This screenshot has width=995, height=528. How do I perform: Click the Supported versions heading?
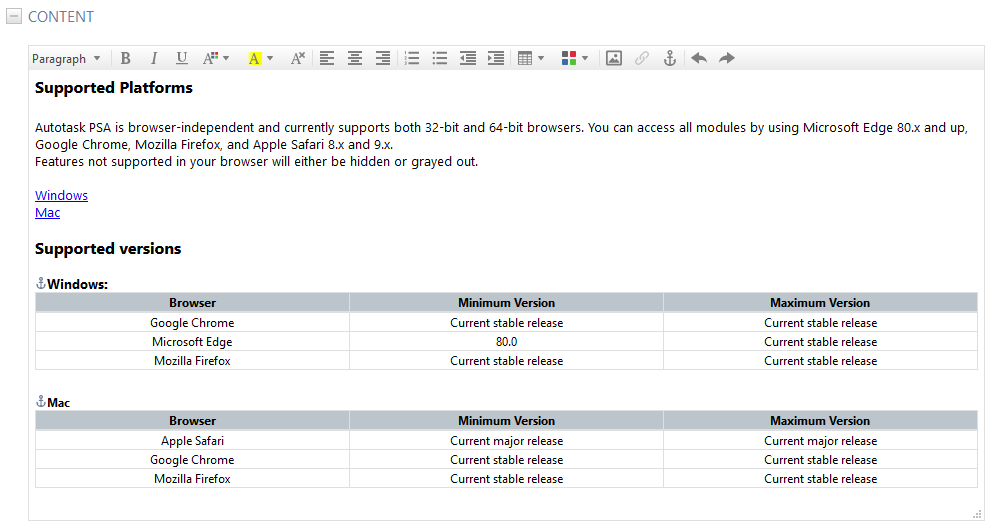(108, 249)
